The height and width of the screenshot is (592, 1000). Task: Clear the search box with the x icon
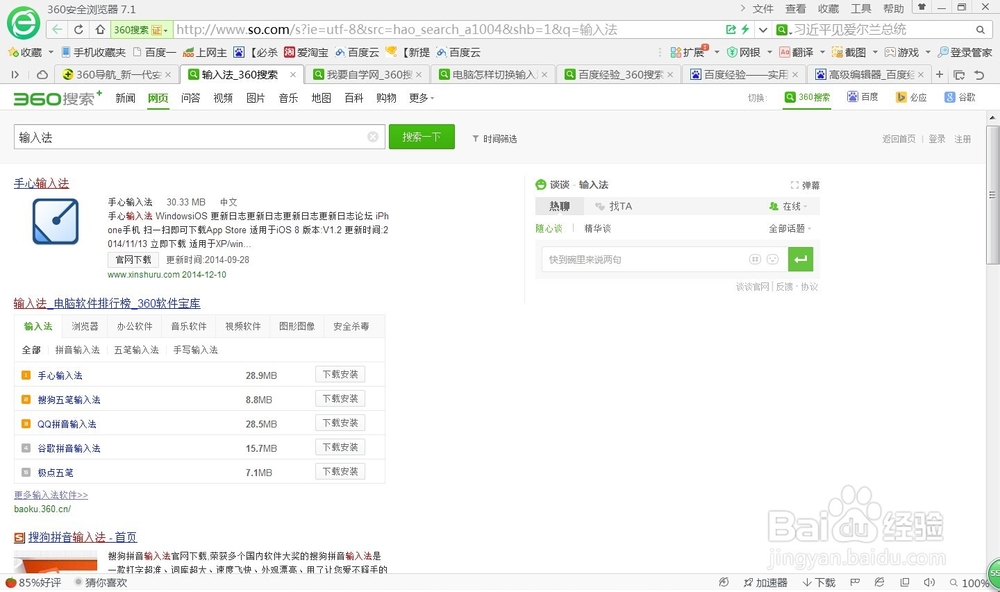(x=373, y=137)
